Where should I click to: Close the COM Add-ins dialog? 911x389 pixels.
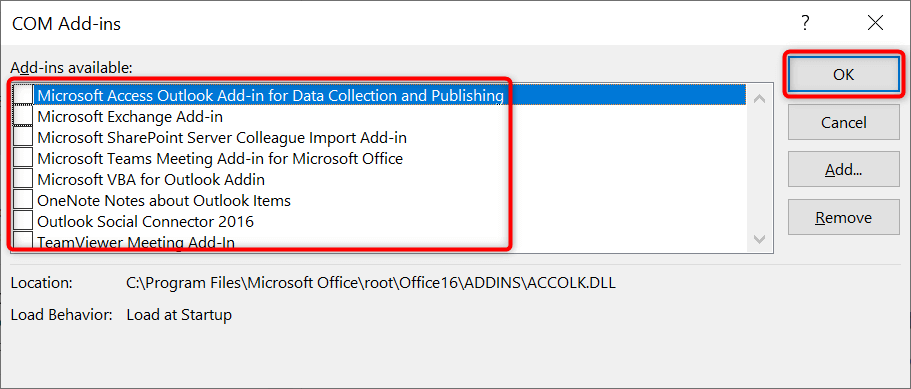click(874, 23)
